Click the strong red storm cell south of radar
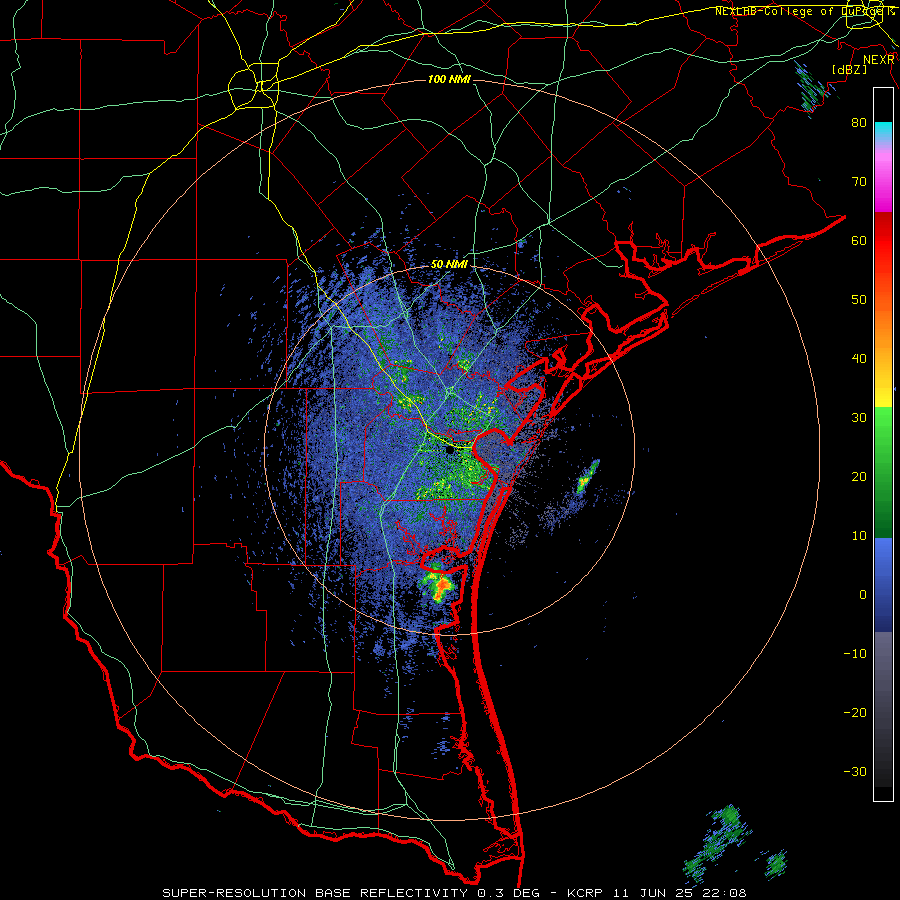 (x=441, y=586)
